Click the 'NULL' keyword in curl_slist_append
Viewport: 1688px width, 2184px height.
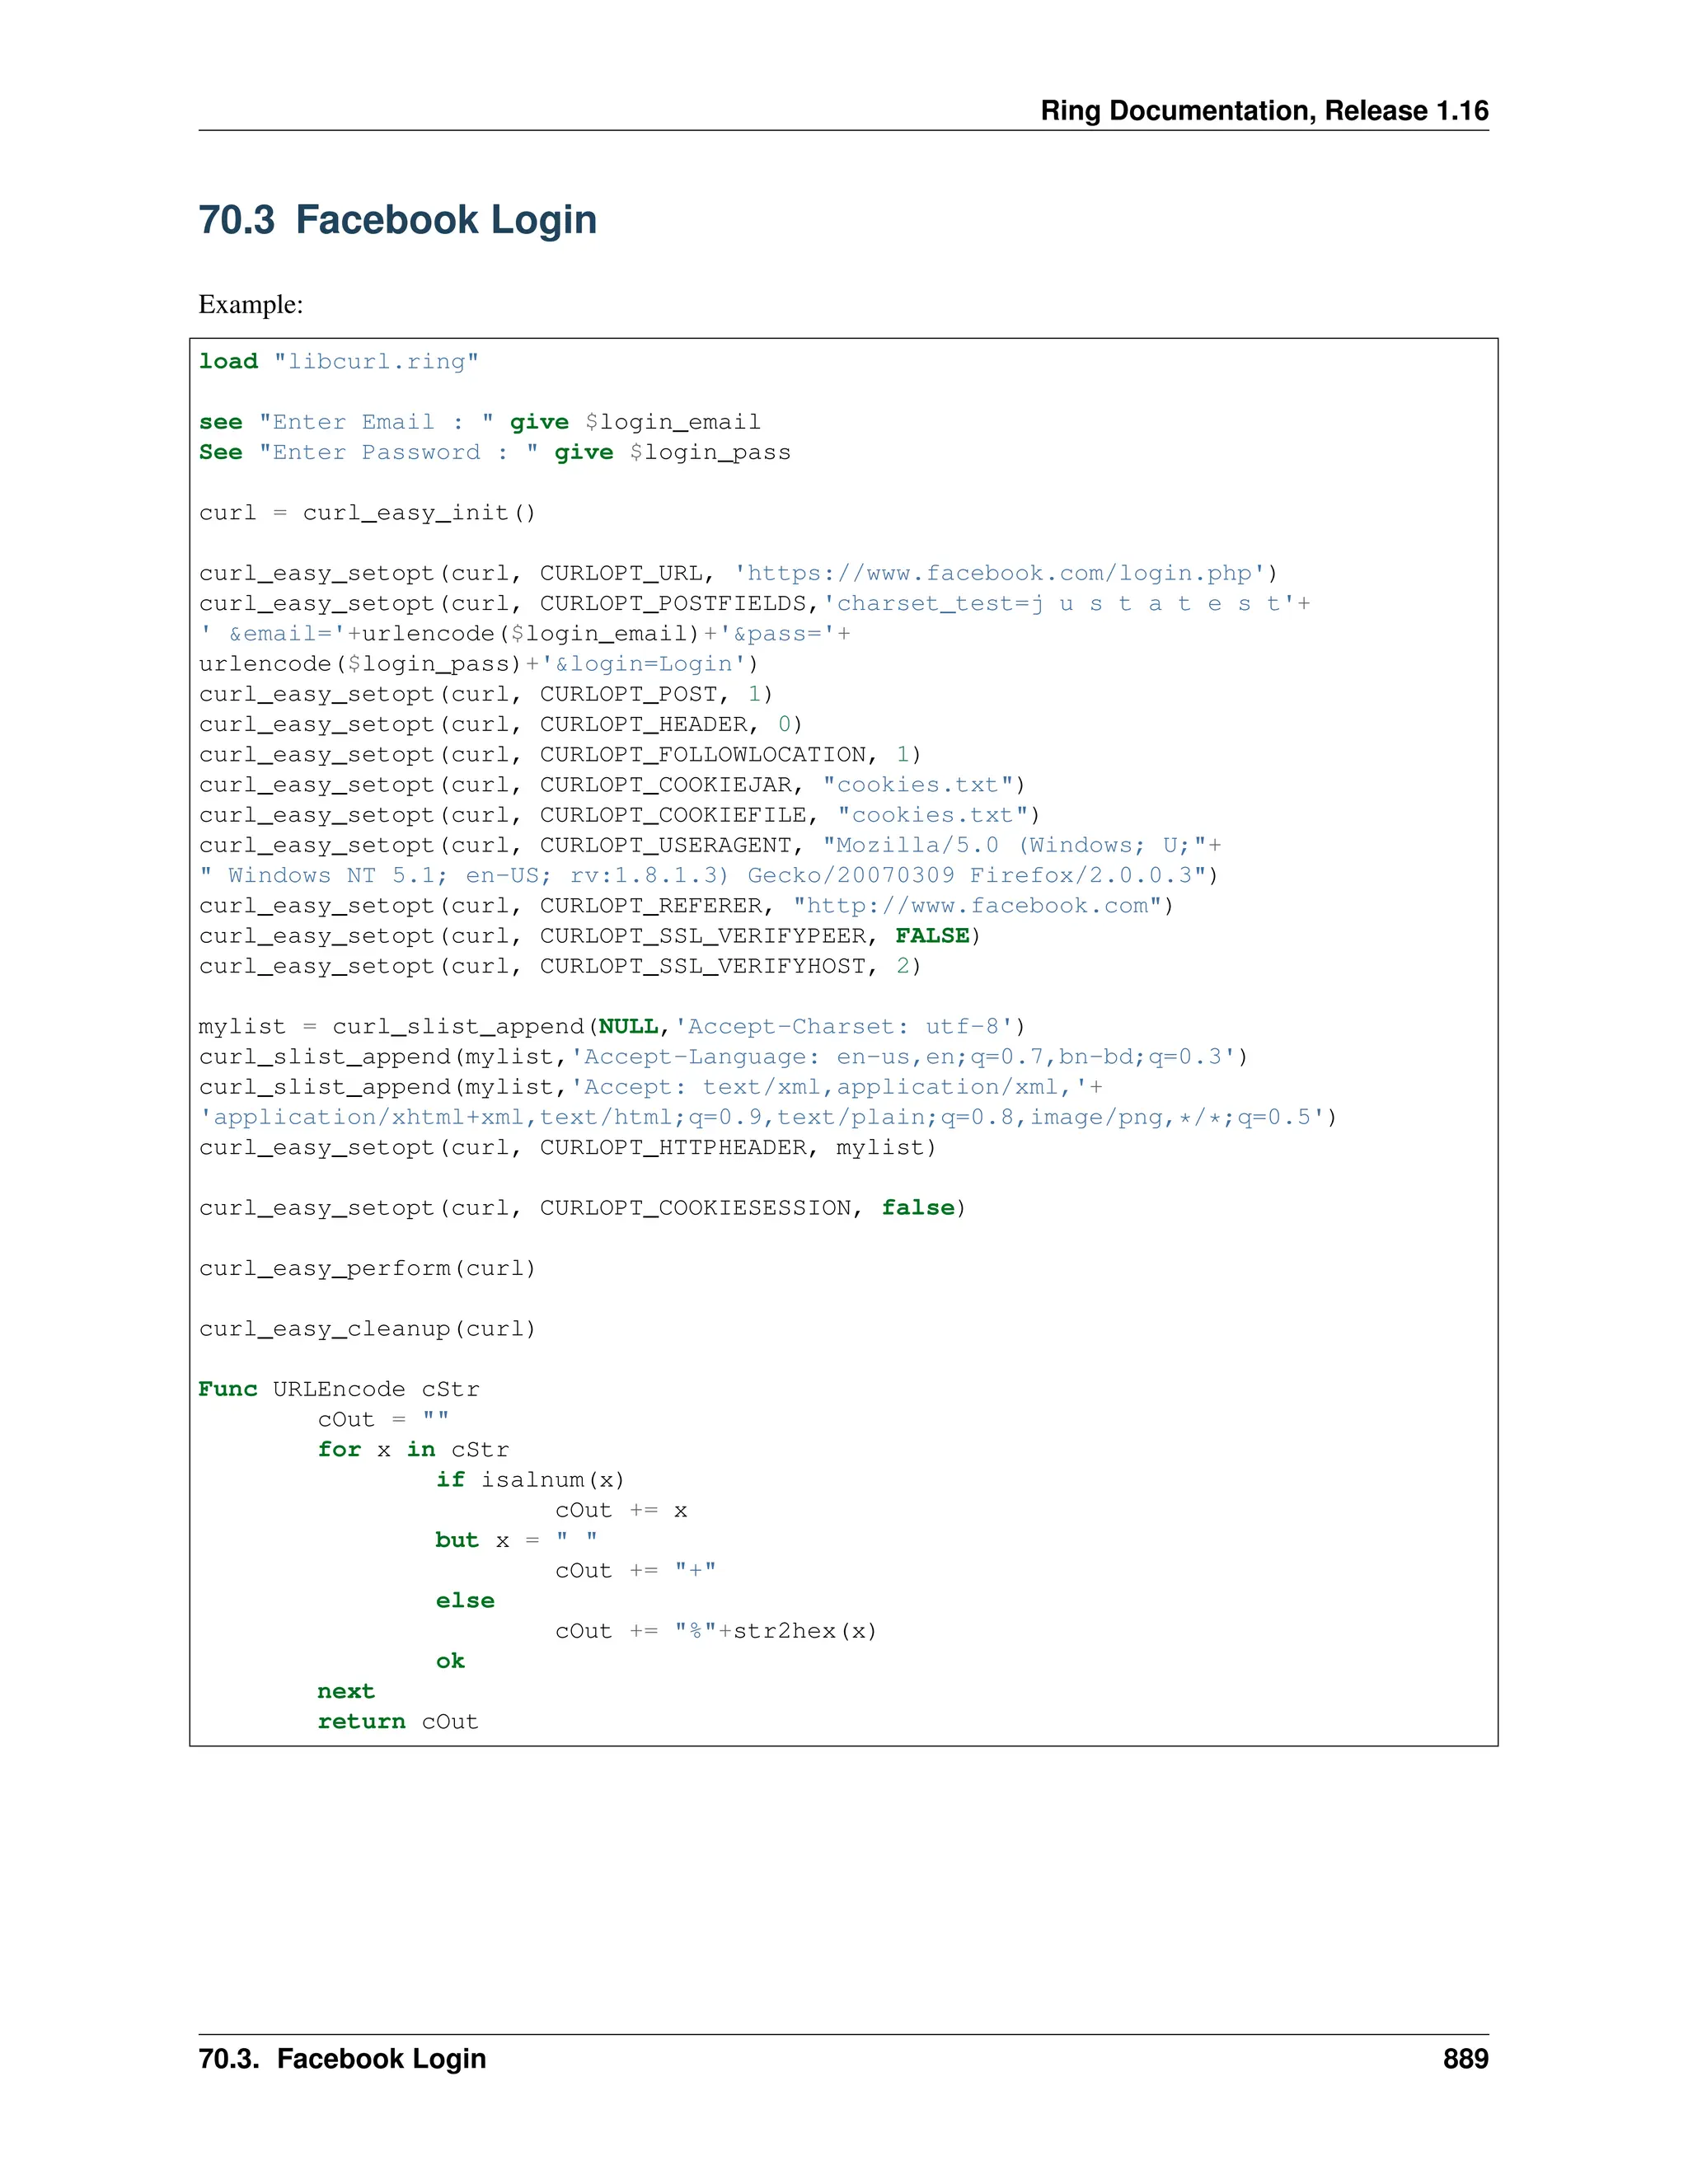(x=627, y=1027)
